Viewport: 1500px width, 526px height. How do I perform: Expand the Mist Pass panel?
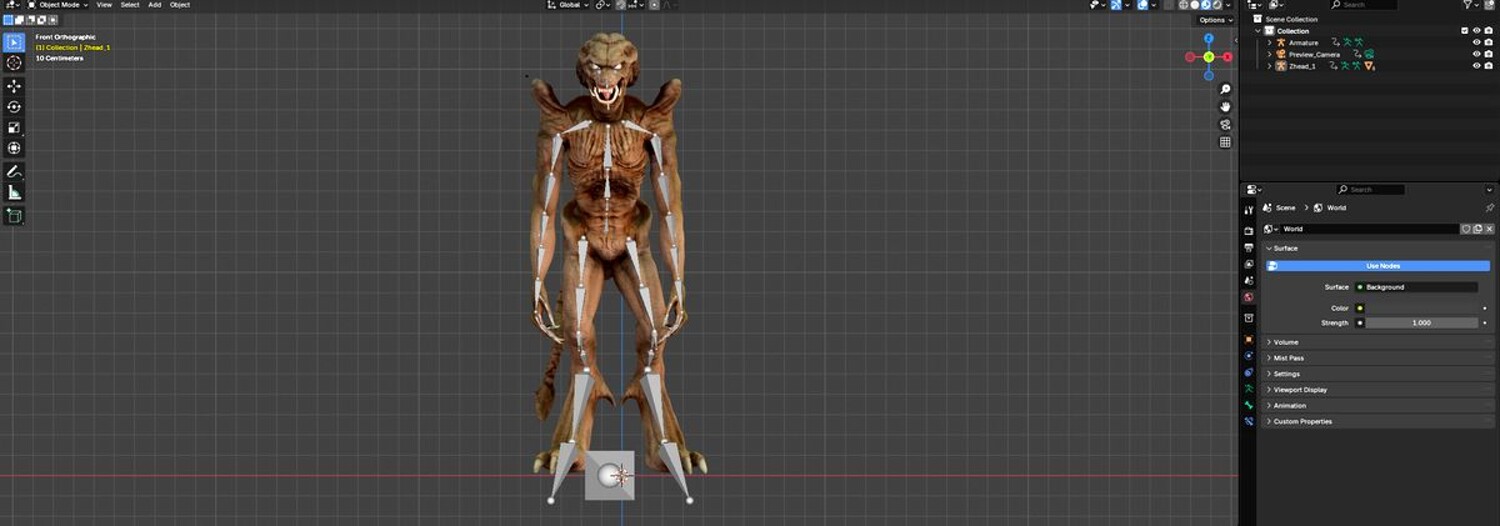[1378, 358]
